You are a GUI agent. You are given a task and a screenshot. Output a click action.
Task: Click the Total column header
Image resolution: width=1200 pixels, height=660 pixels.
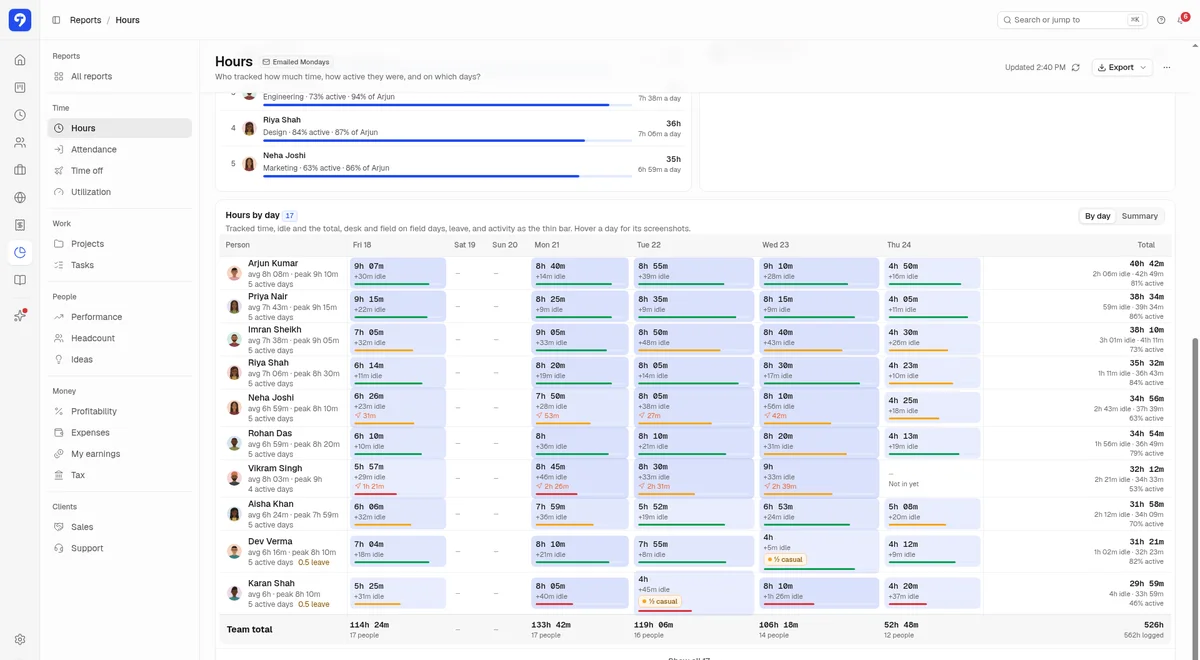pyautogui.click(x=1146, y=245)
